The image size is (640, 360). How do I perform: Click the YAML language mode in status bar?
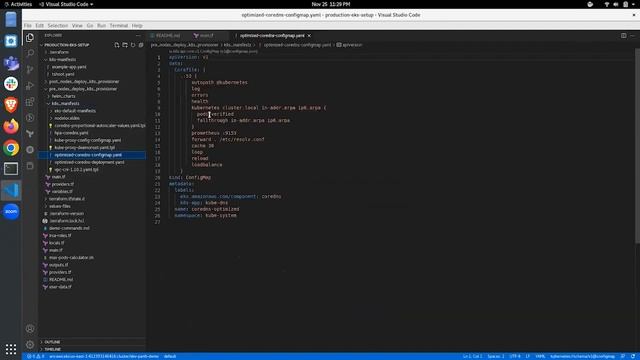[x=540, y=356]
